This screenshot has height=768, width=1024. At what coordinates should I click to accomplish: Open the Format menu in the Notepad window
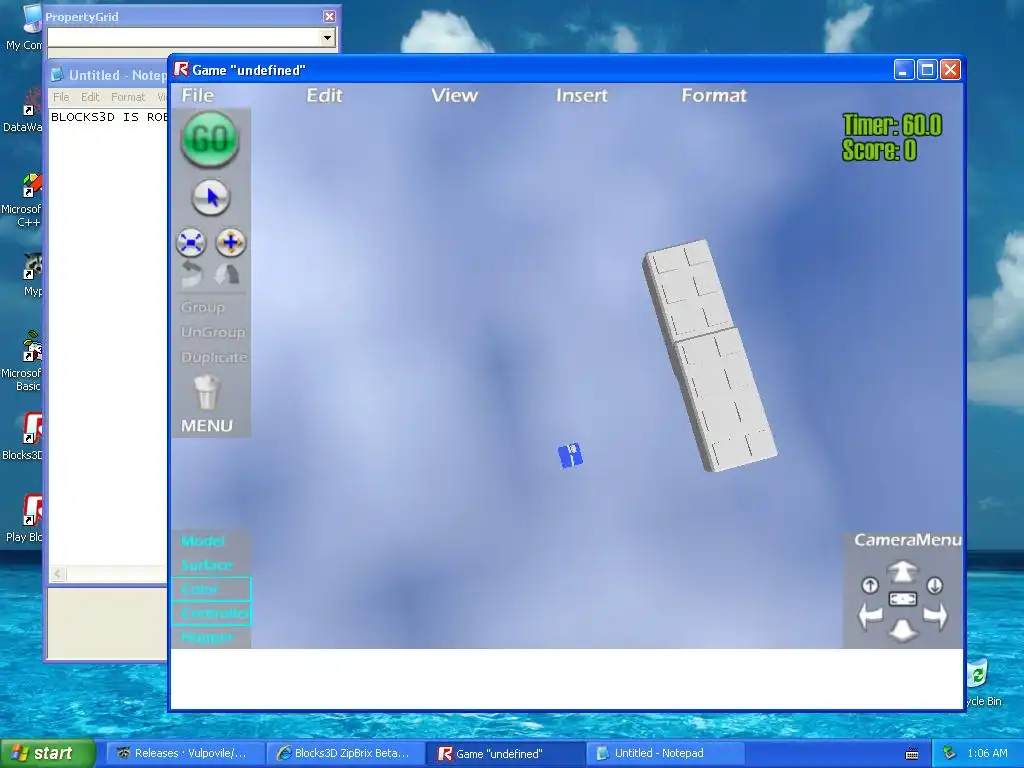tap(128, 97)
